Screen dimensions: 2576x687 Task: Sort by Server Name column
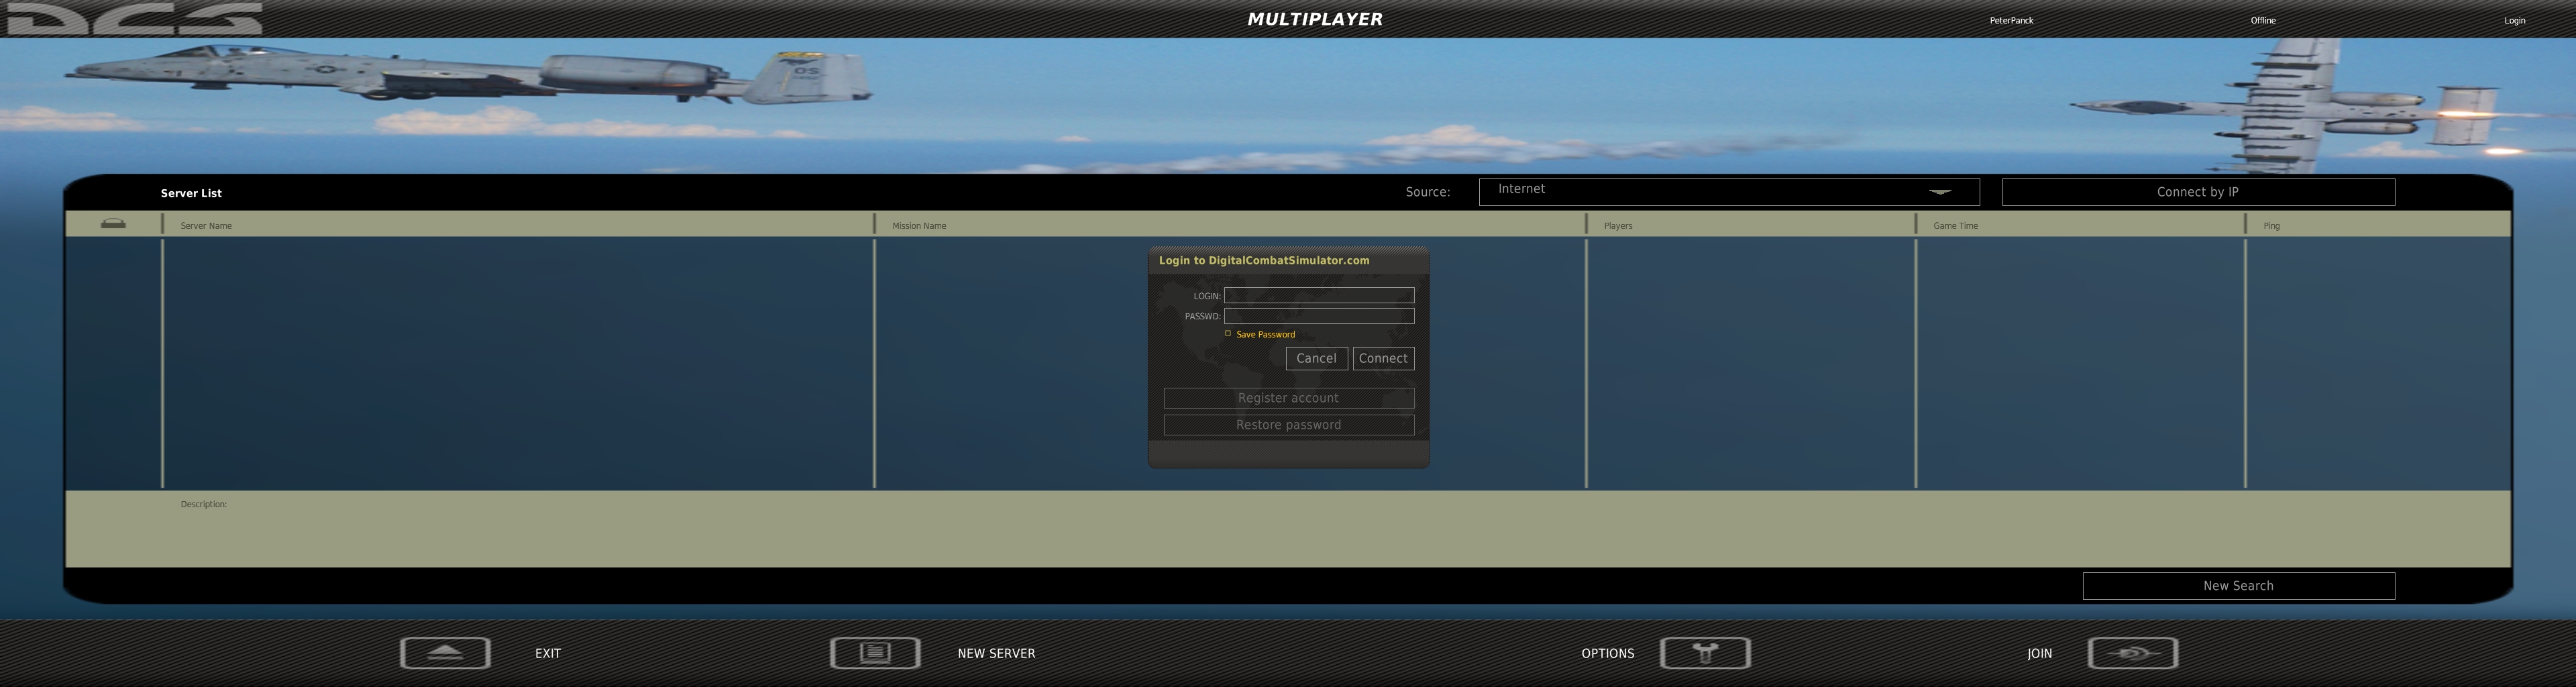[206, 226]
